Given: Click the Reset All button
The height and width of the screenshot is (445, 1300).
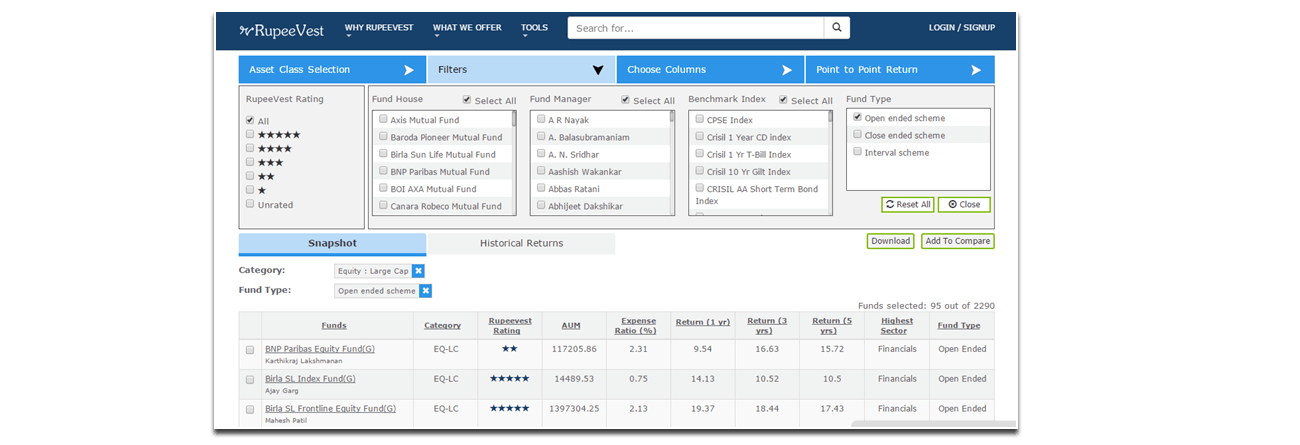Looking at the screenshot, I should (x=908, y=204).
